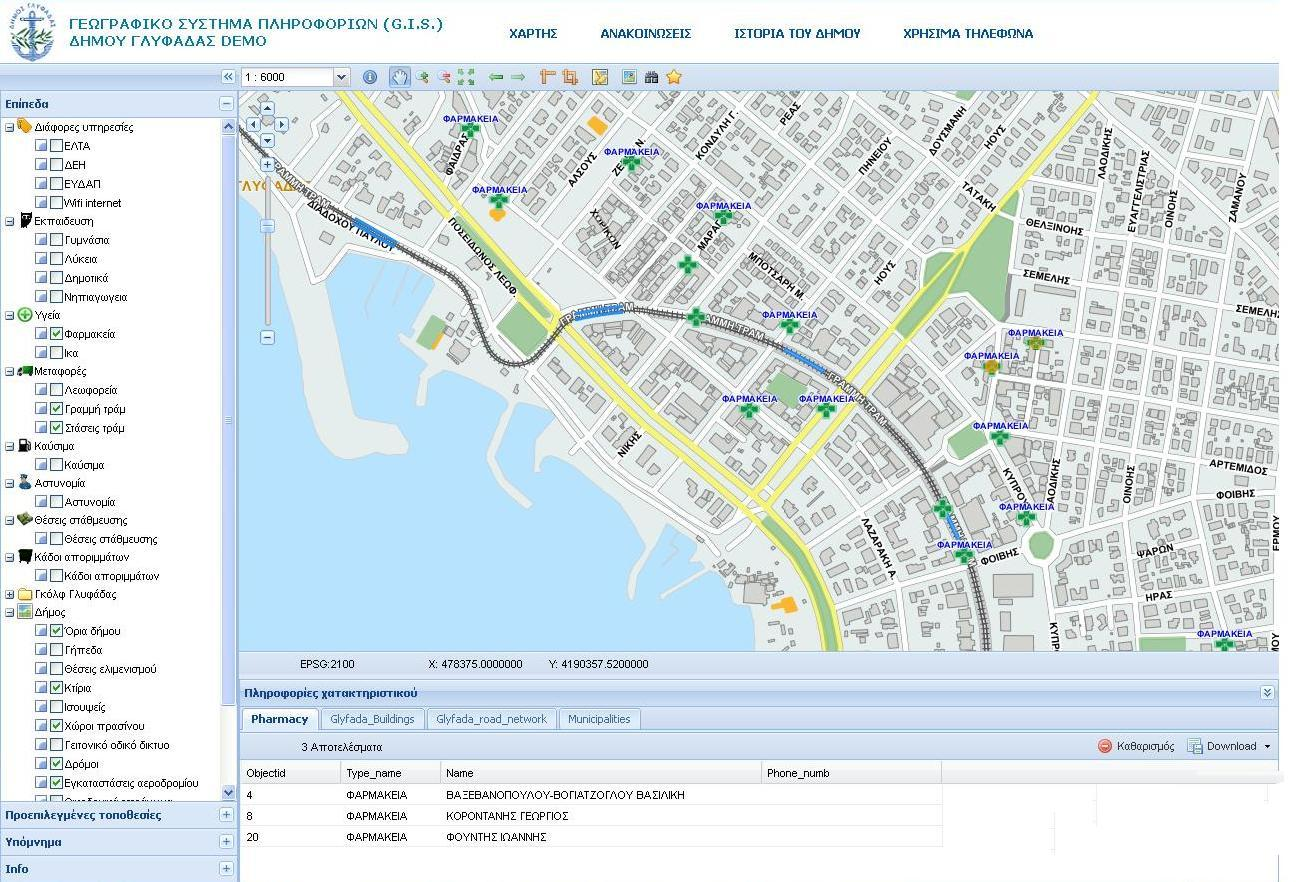Select the Pan hand tool

click(399, 77)
